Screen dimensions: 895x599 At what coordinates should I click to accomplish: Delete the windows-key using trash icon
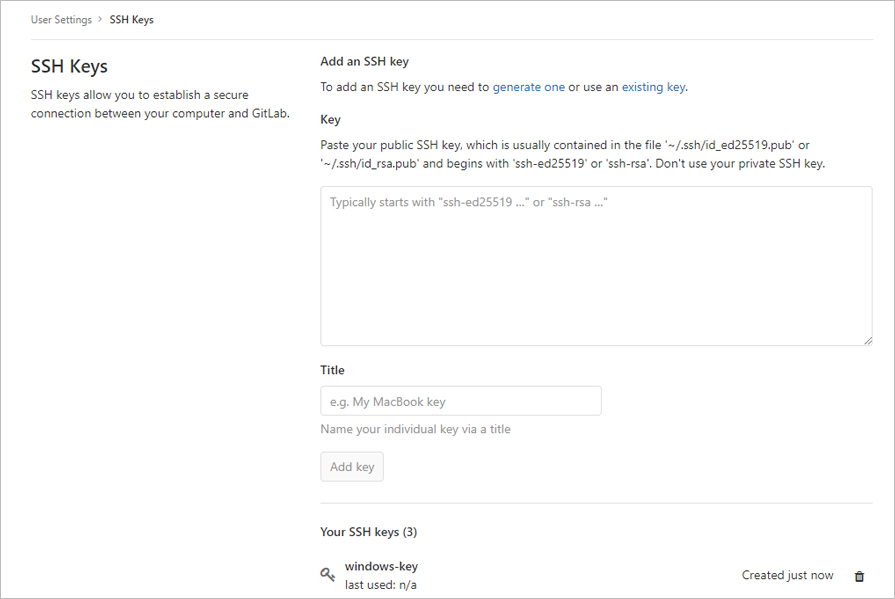click(x=859, y=576)
